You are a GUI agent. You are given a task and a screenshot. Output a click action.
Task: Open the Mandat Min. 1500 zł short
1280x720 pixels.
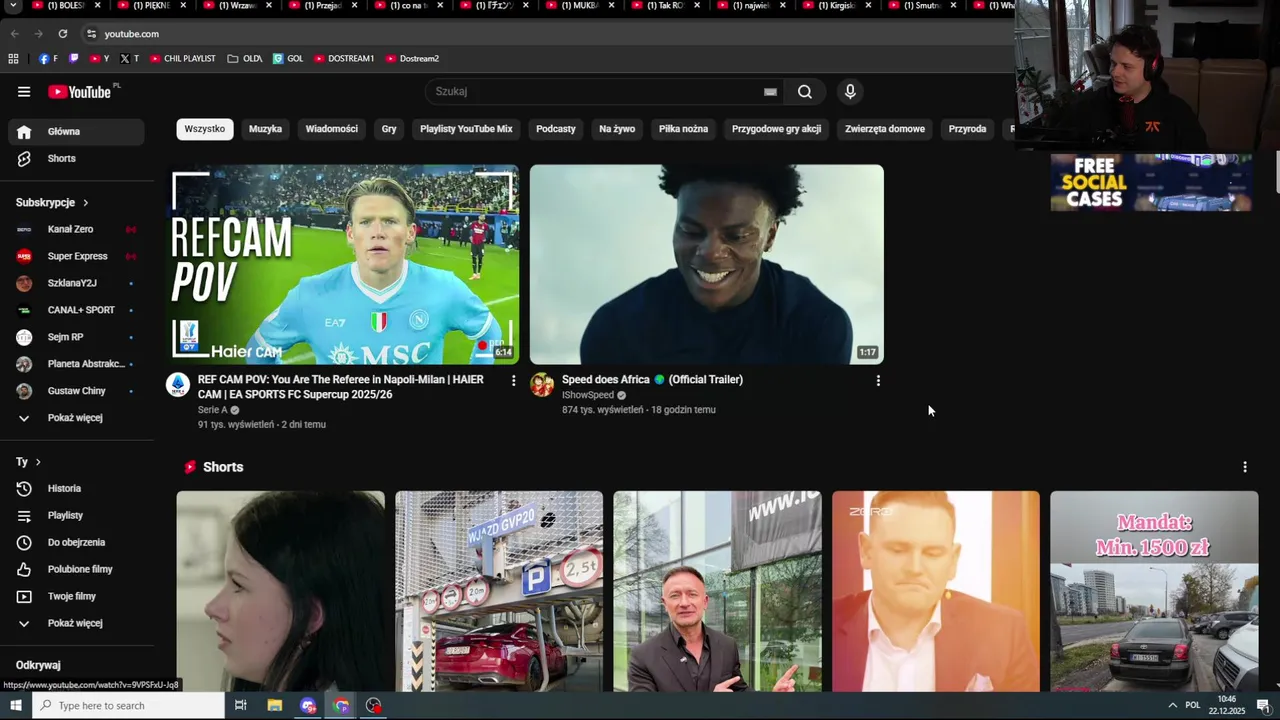point(1154,591)
